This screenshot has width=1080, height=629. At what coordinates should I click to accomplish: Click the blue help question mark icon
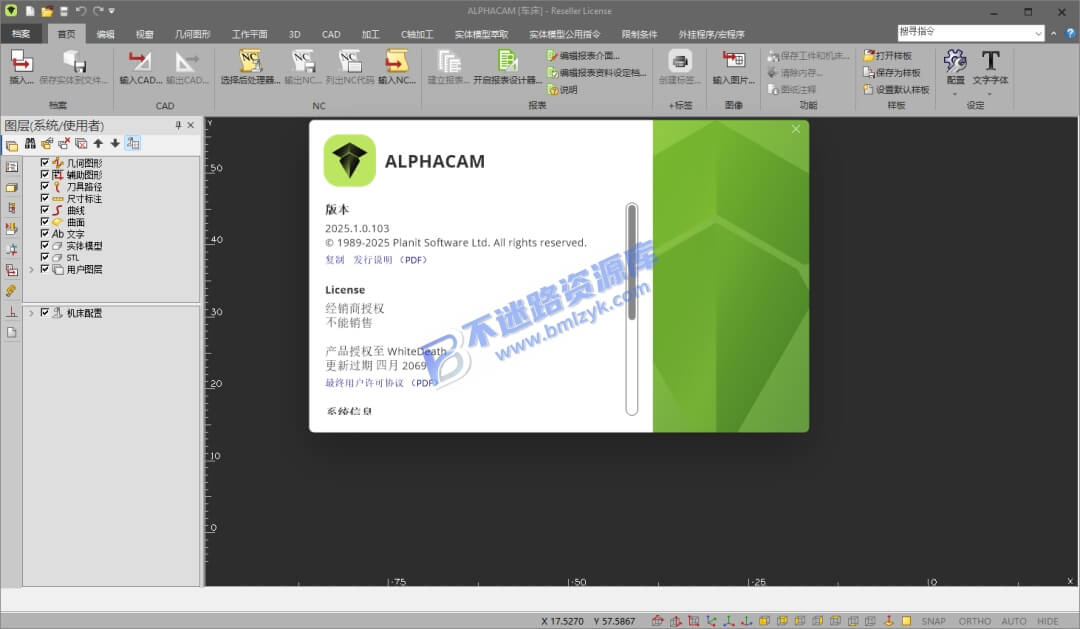tap(1070, 33)
